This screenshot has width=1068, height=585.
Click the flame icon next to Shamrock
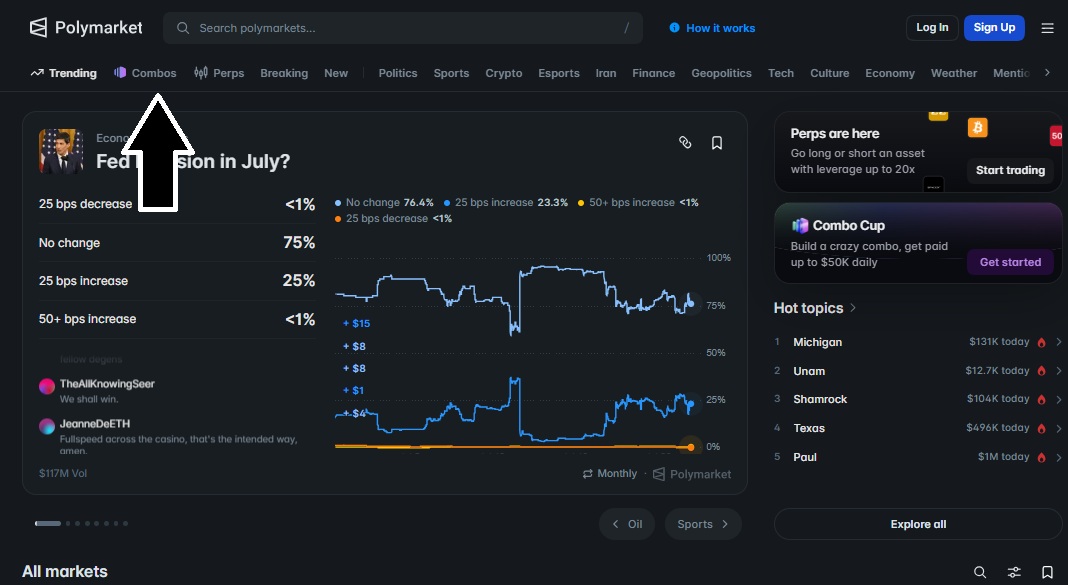pos(1041,400)
